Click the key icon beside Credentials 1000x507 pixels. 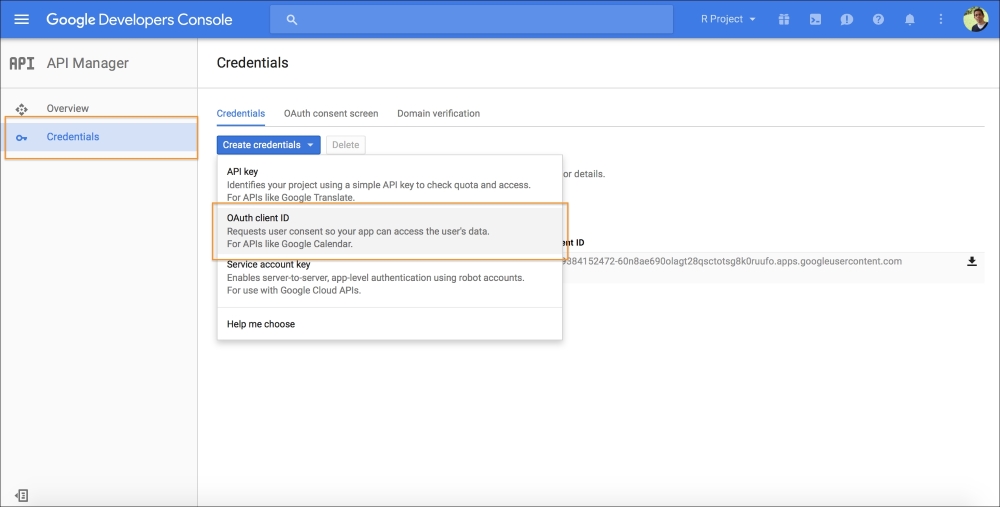pos(22,138)
